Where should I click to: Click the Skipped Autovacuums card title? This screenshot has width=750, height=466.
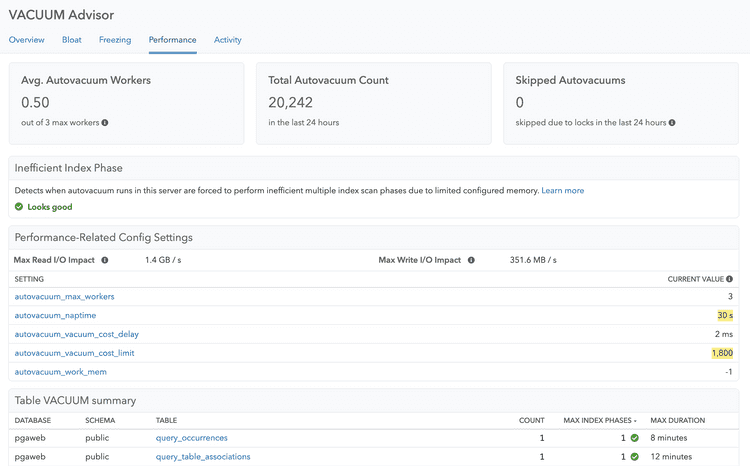pos(570,80)
